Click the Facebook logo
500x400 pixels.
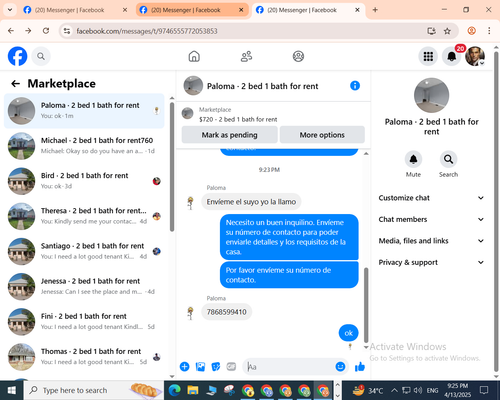coord(17,56)
